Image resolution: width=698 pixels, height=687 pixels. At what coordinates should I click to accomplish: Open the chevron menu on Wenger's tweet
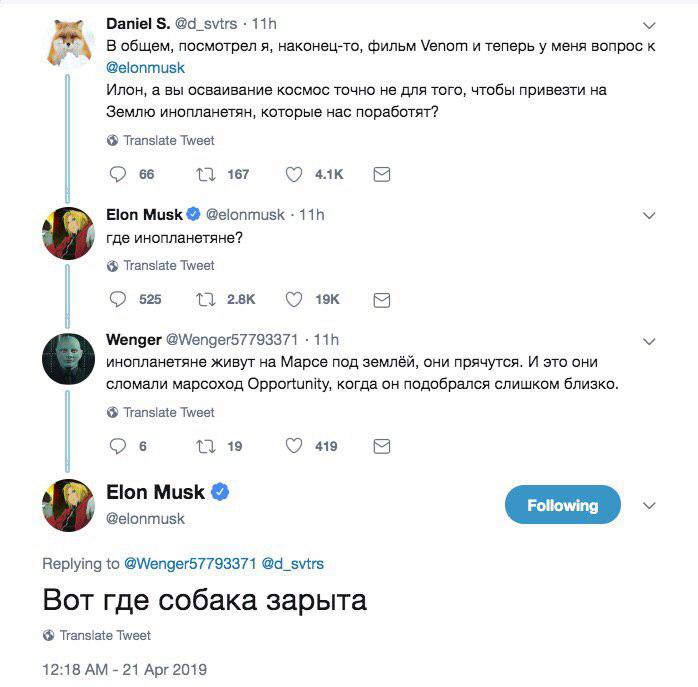[649, 340]
